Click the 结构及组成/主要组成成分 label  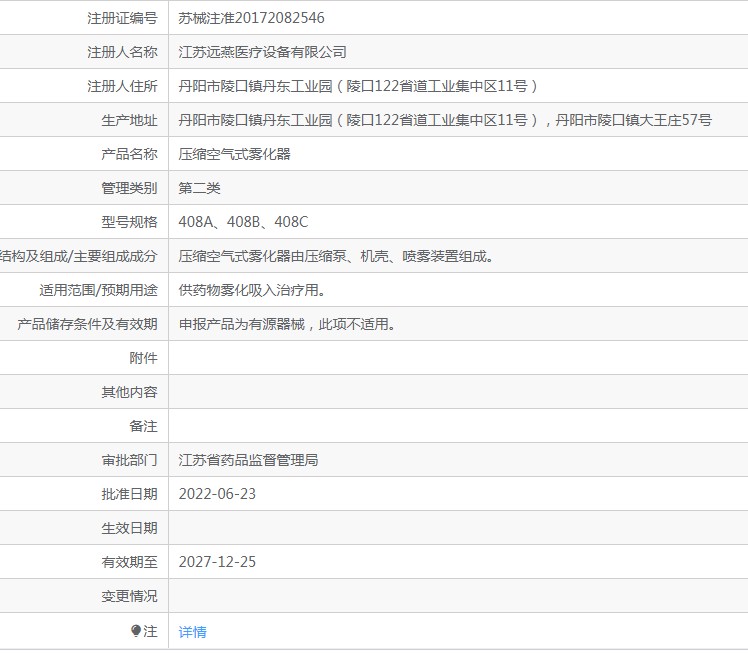(x=79, y=256)
